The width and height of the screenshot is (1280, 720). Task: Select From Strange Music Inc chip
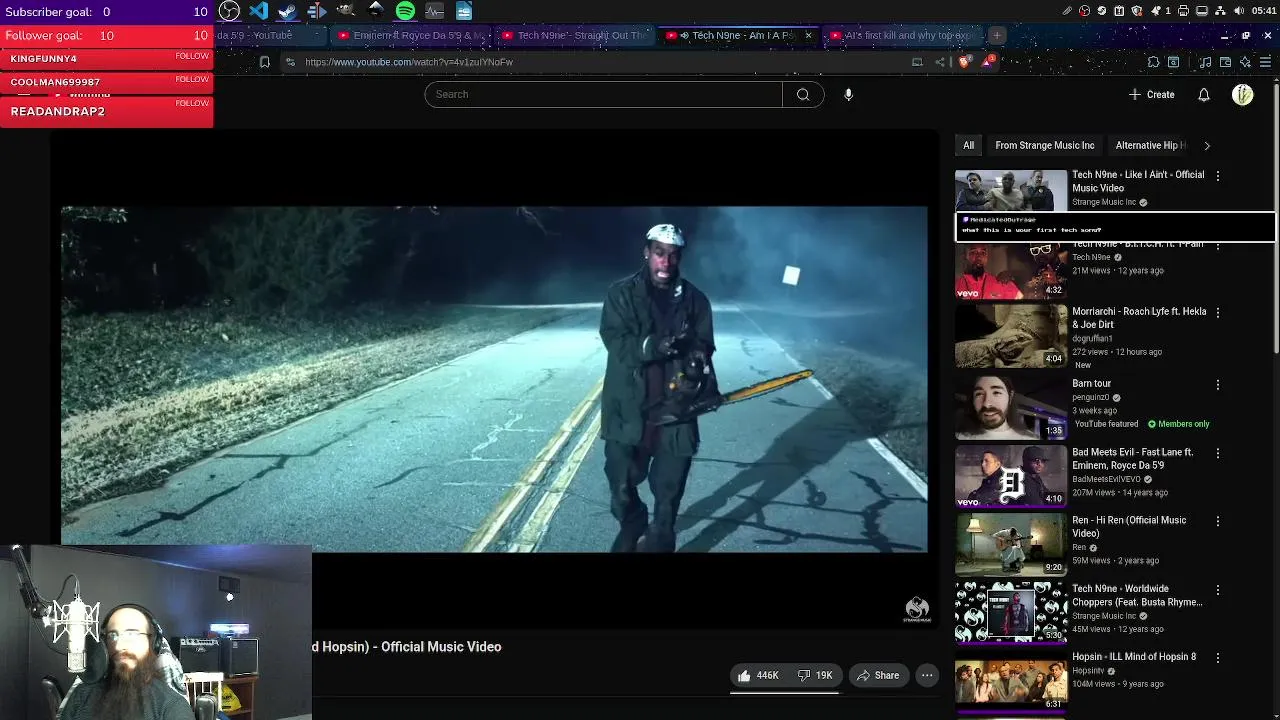1045,145
